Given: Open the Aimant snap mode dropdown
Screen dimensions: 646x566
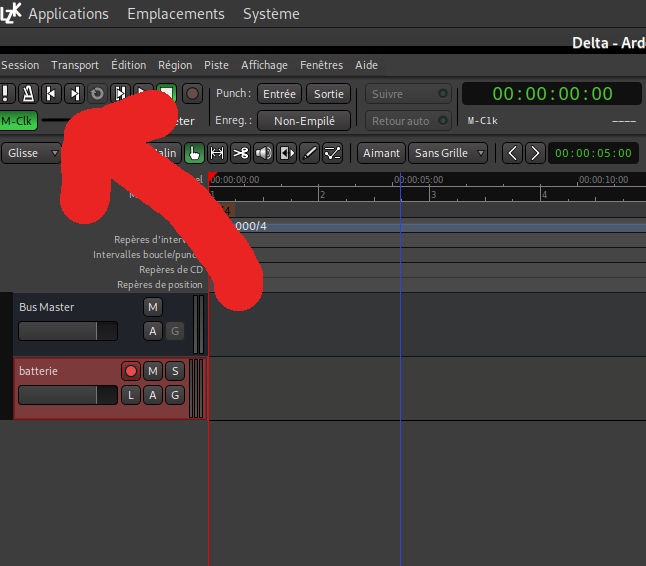Looking at the screenshot, I should coord(381,153).
